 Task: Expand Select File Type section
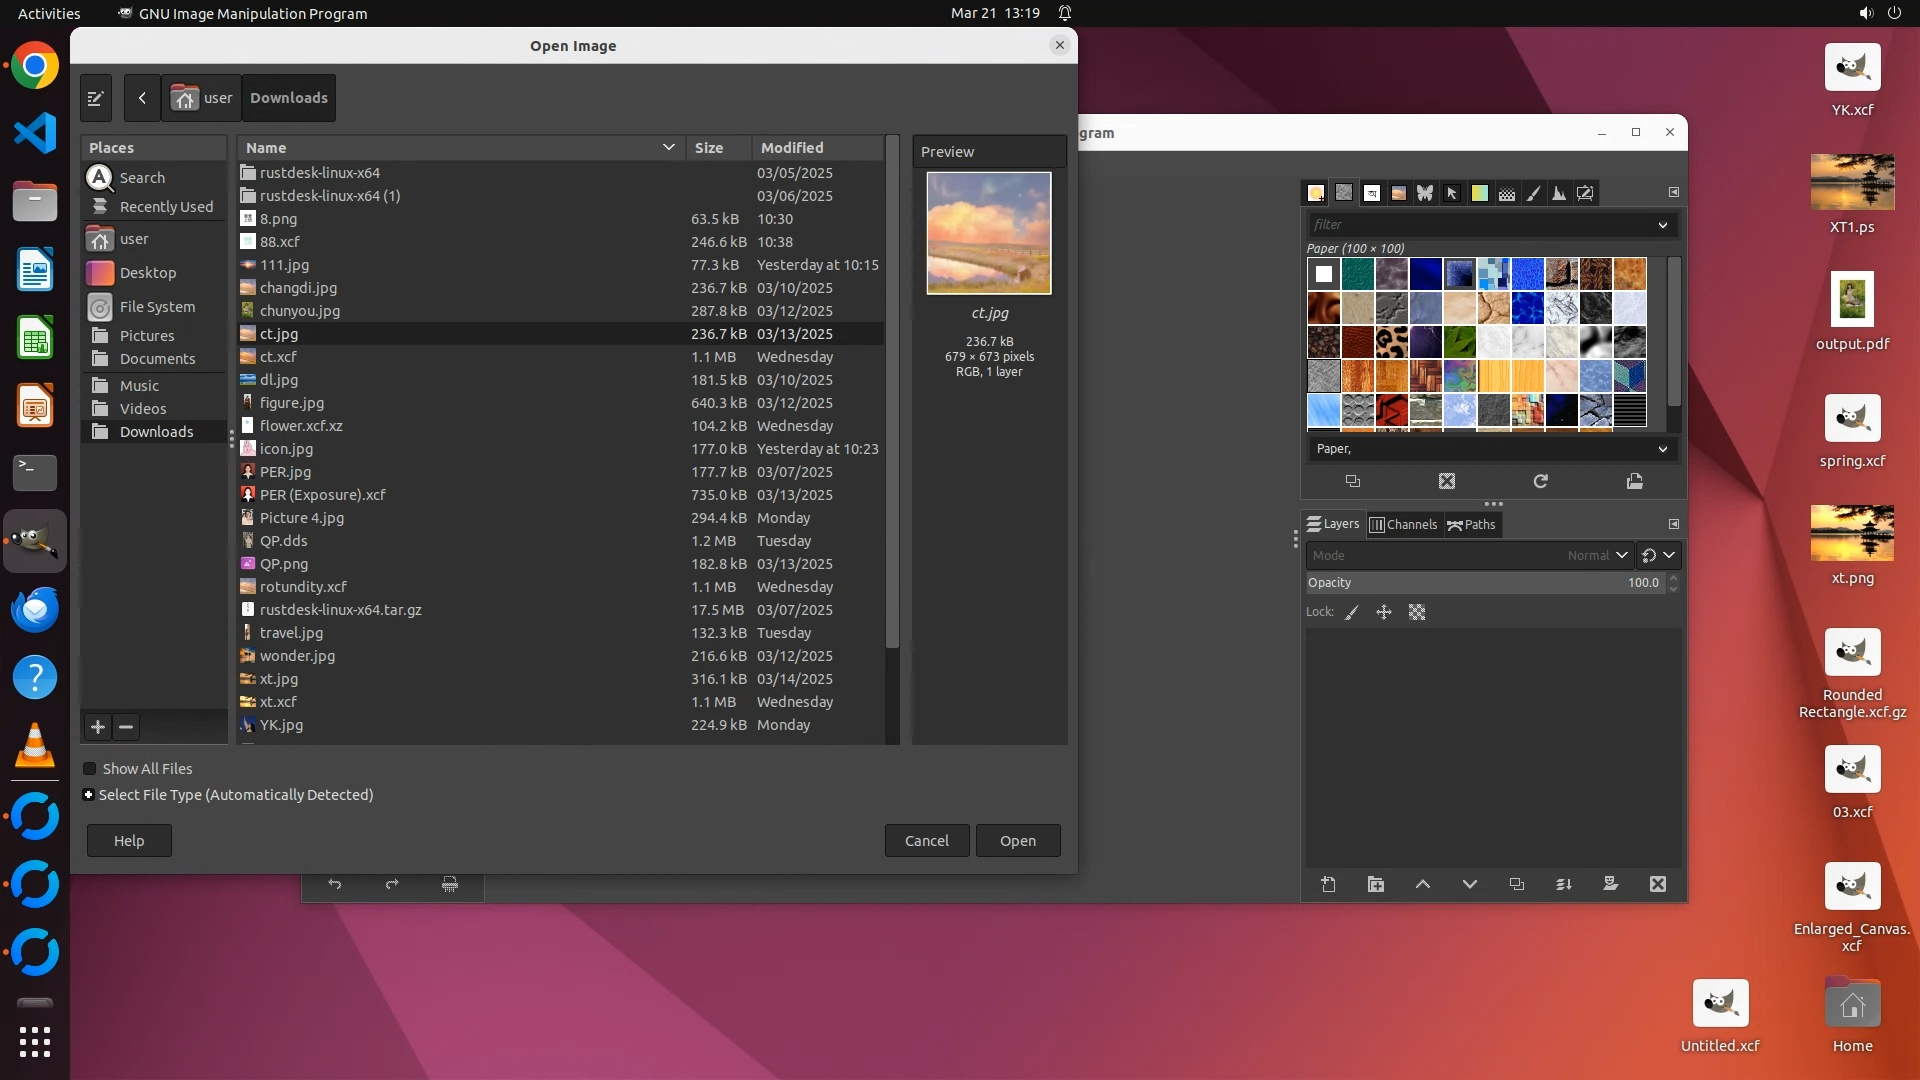89,795
